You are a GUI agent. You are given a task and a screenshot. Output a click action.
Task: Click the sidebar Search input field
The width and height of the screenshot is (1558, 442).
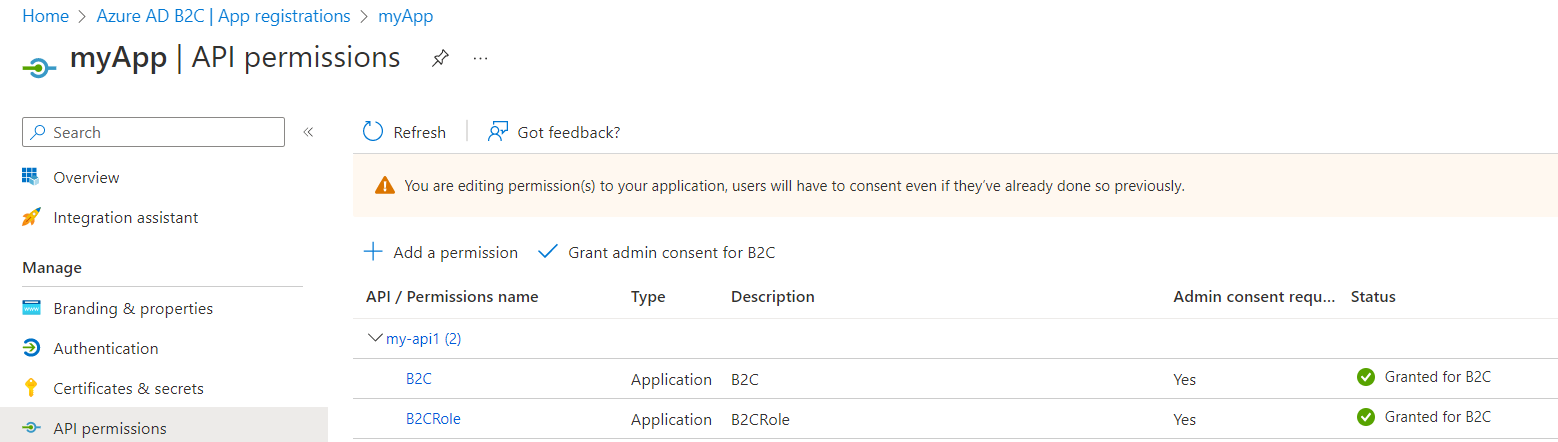153,132
